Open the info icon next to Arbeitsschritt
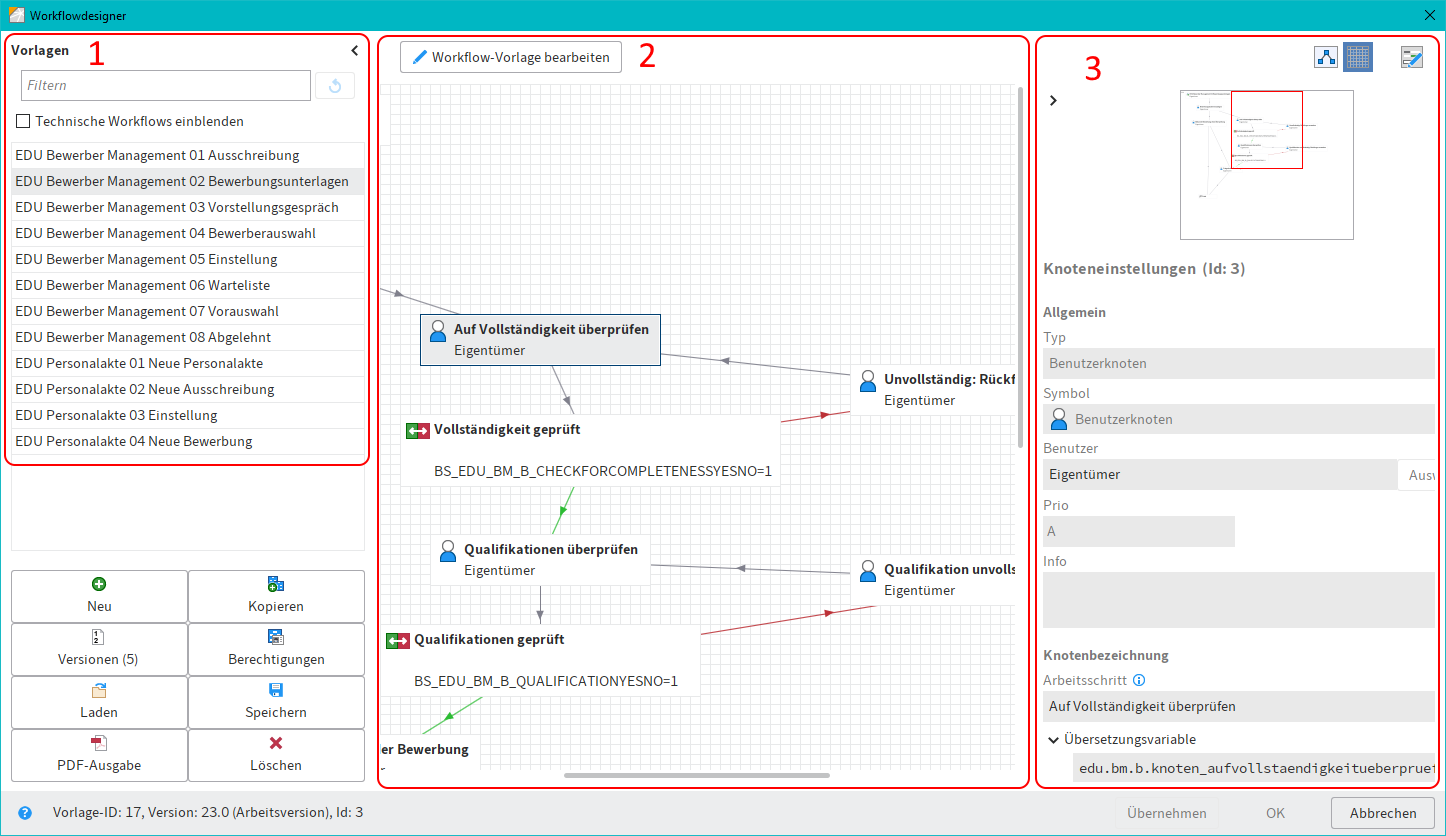The width and height of the screenshot is (1446, 836). (1137, 680)
